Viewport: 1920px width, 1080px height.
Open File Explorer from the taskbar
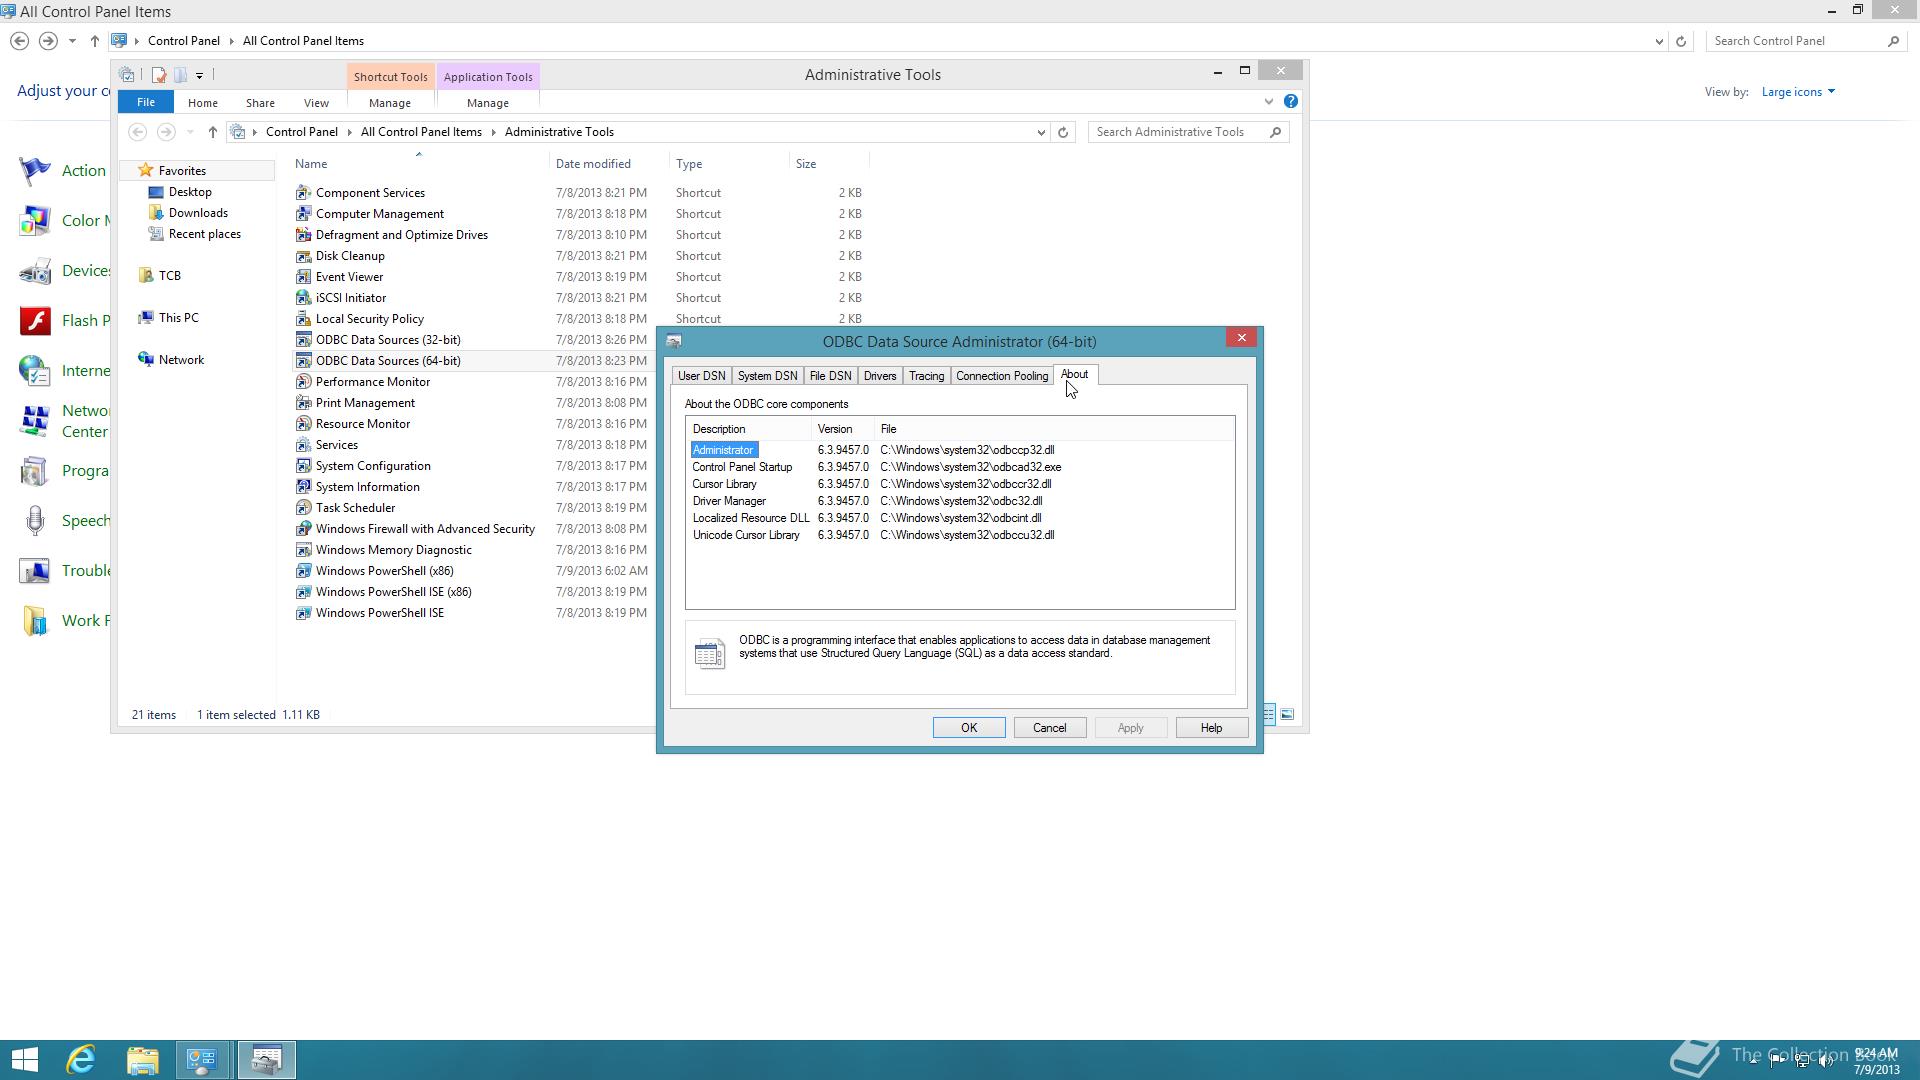pos(142,1059)
